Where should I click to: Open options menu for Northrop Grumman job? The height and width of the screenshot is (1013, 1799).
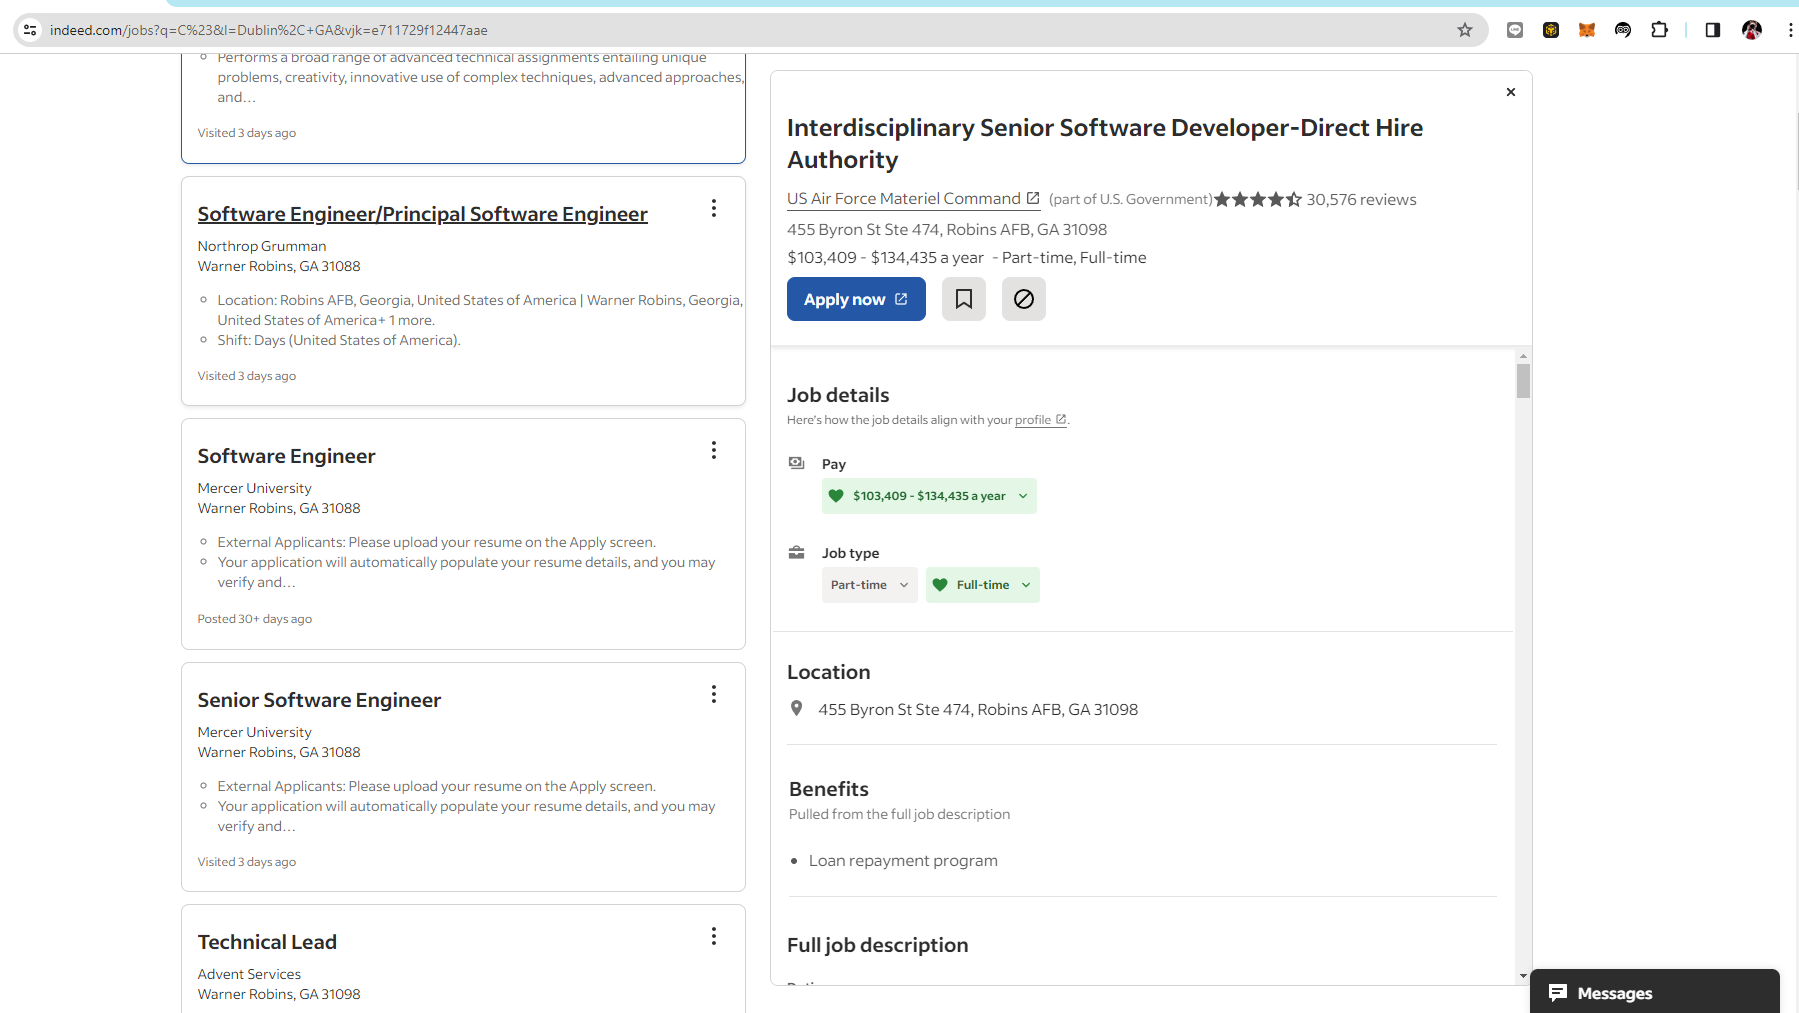714,208
